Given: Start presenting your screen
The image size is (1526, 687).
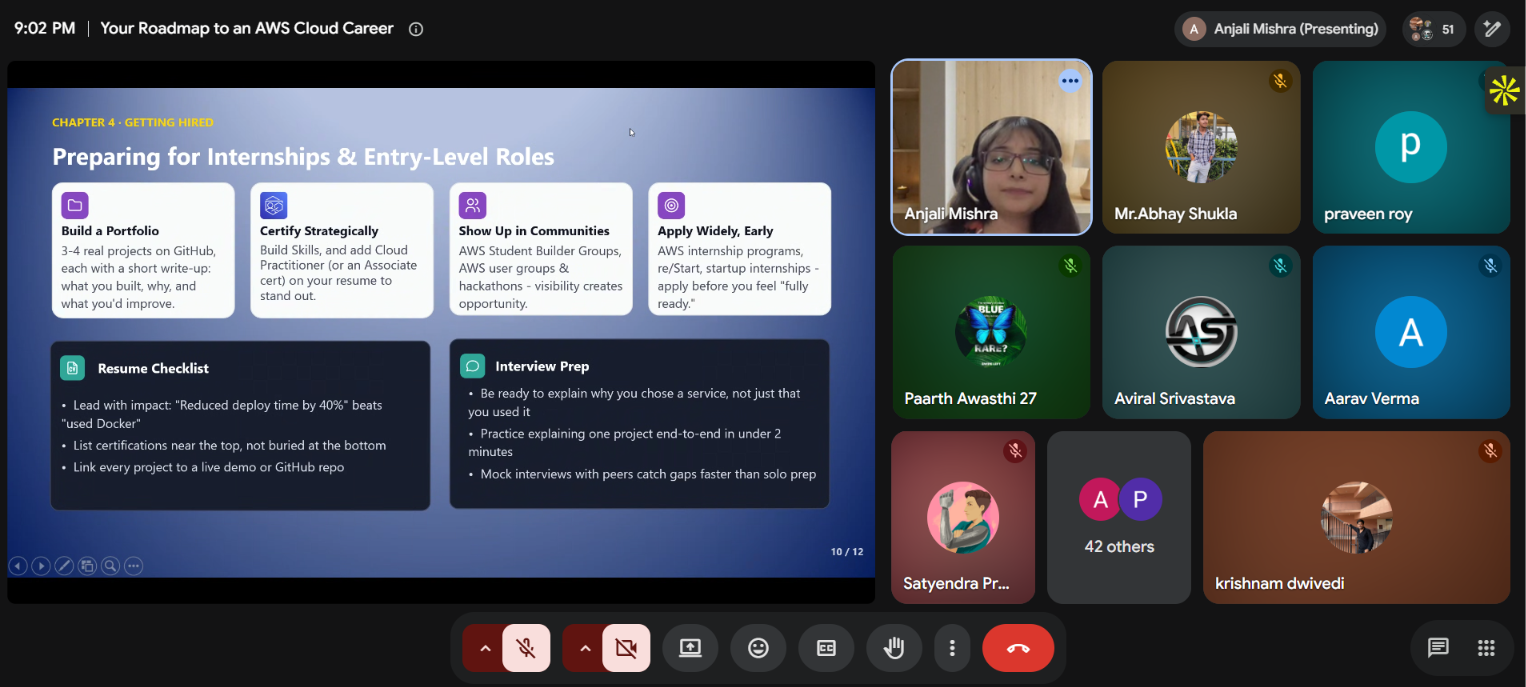Looking at the screenshot, I should (x=690, y=648).
